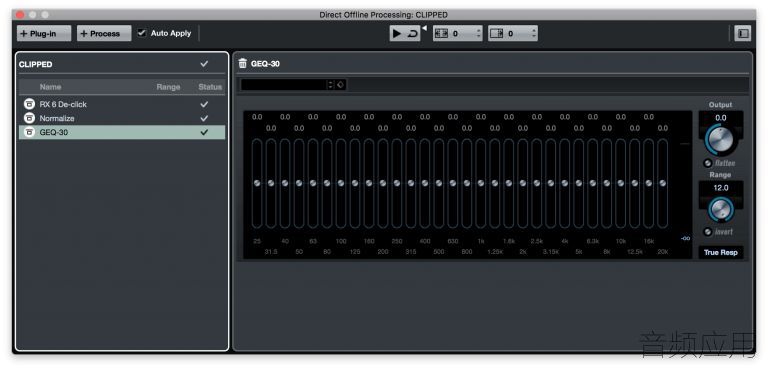
Task: Click the + Process button
Action: coord(104,33)
